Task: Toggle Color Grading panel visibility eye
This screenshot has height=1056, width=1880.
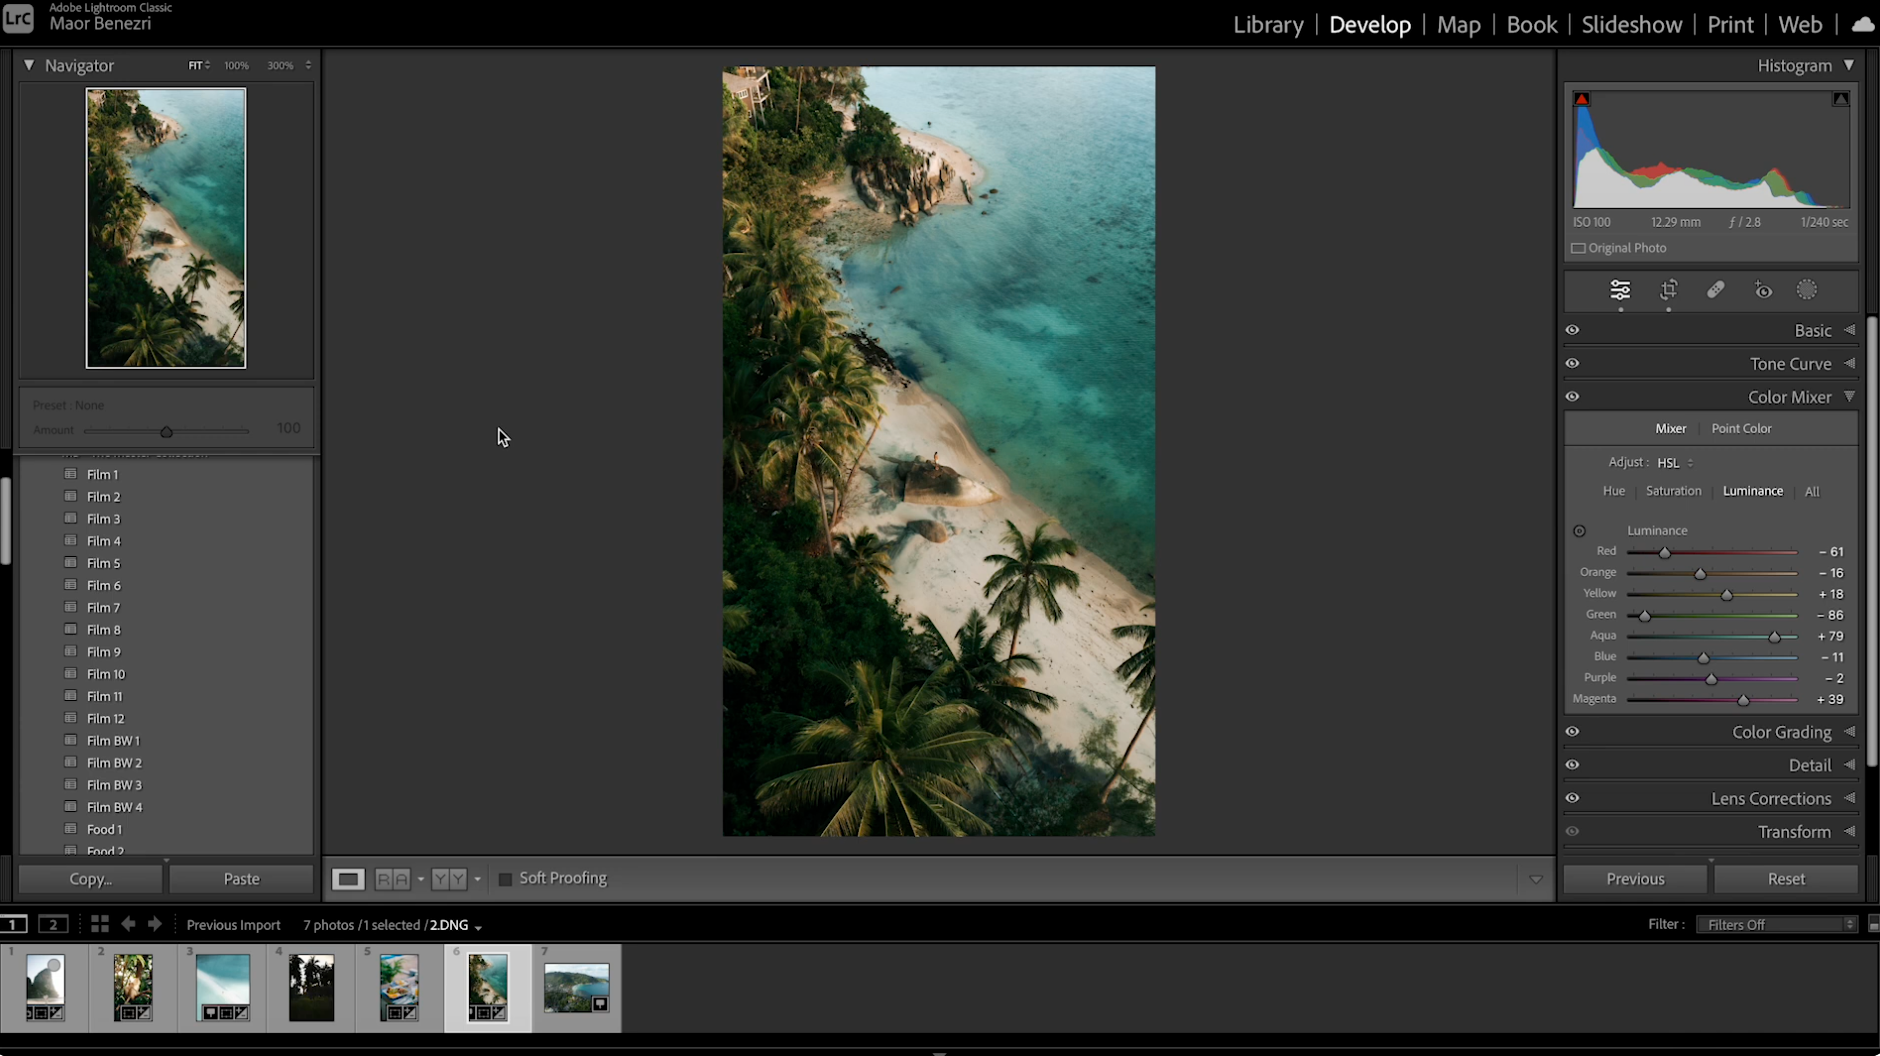Action: coord(1572,732)
